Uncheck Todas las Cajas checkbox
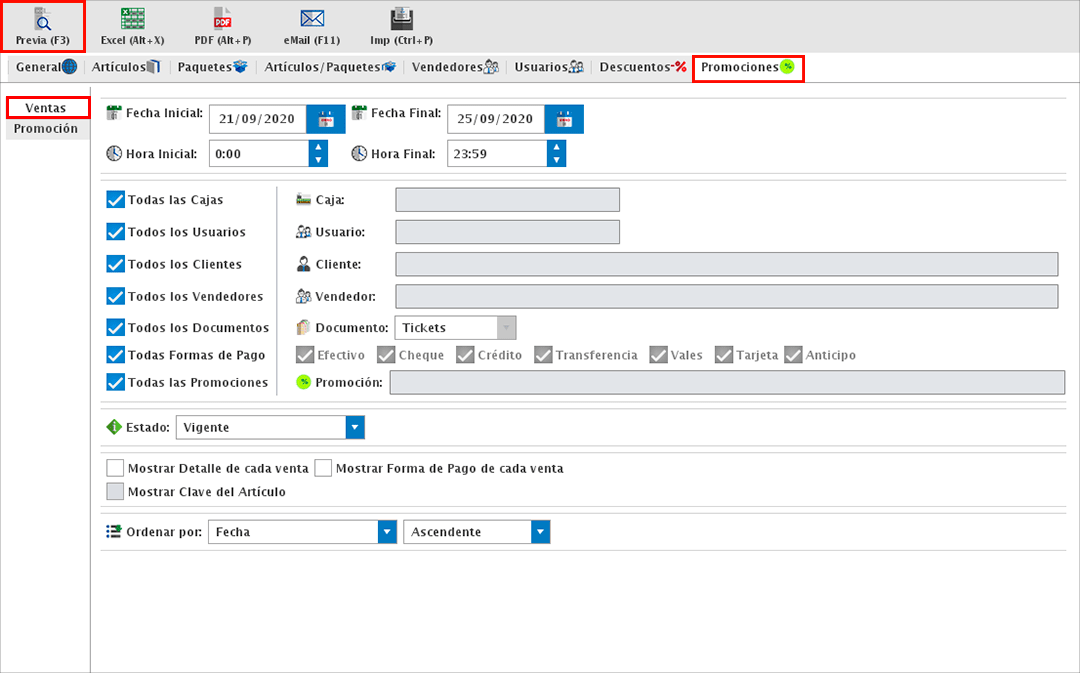Viewport: 1080px width, 673px height. point(115,200)
